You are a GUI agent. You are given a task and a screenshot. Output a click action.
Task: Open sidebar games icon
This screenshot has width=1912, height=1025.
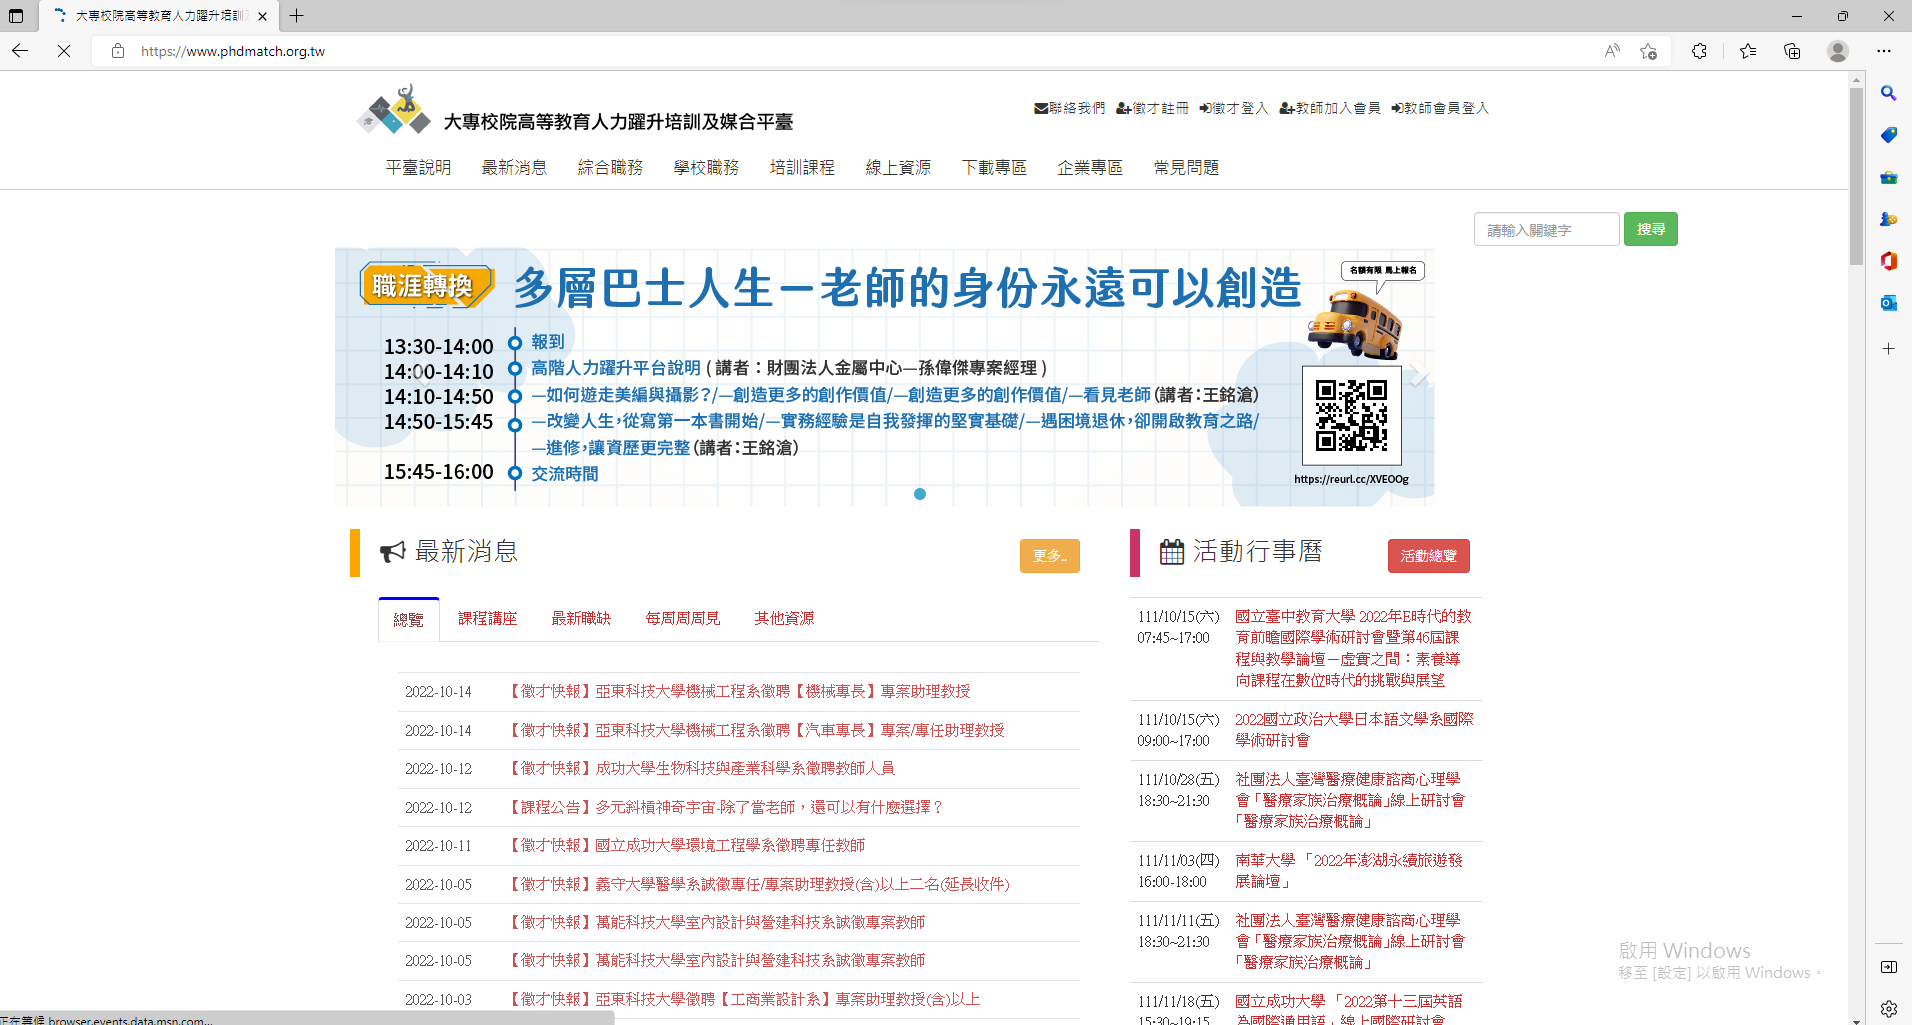(x=1888, y=219)
